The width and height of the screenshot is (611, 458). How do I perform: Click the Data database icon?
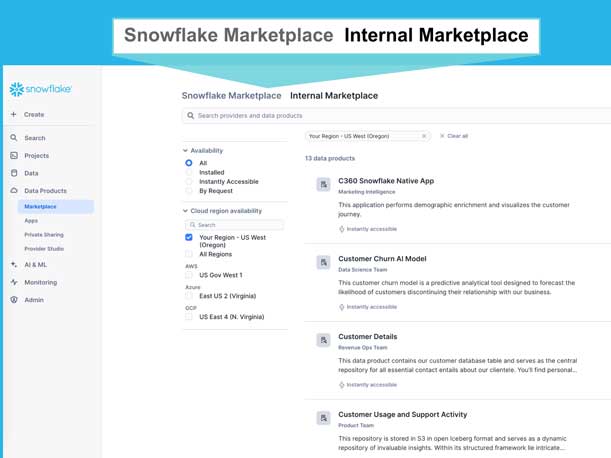(14, 173)
